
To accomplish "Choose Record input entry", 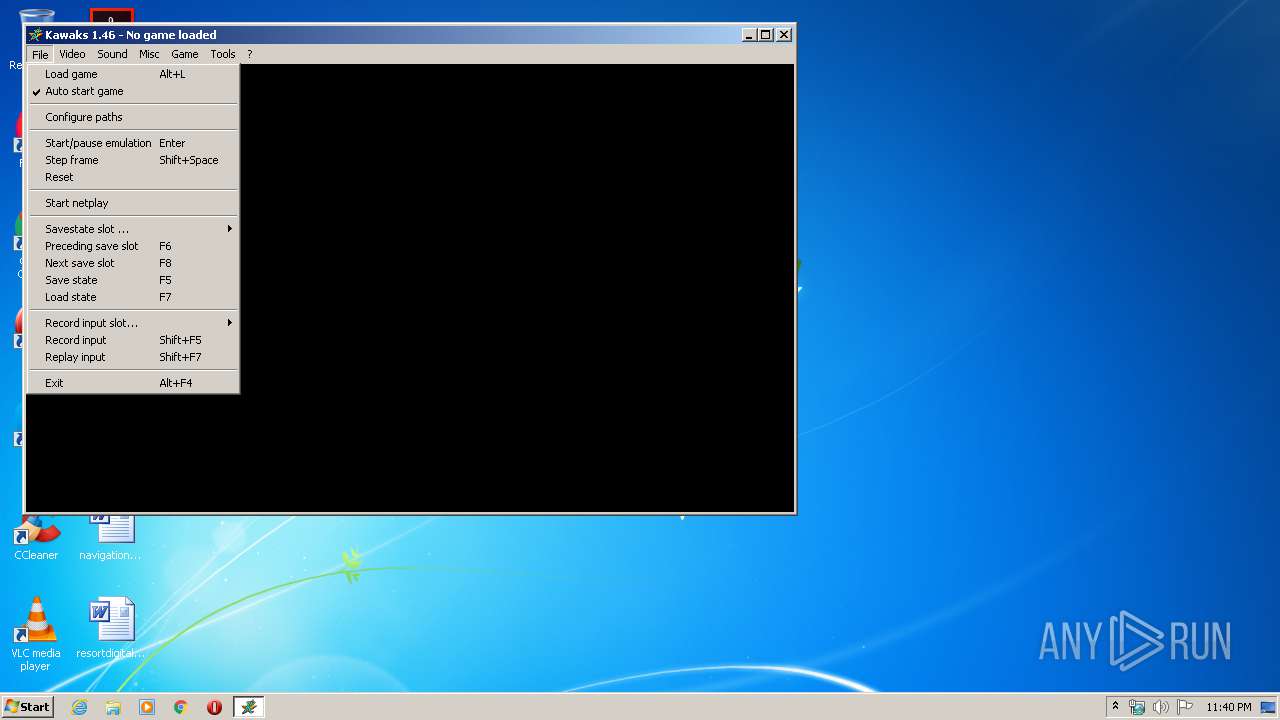I will pyautogui.click(x=132, y=340).
